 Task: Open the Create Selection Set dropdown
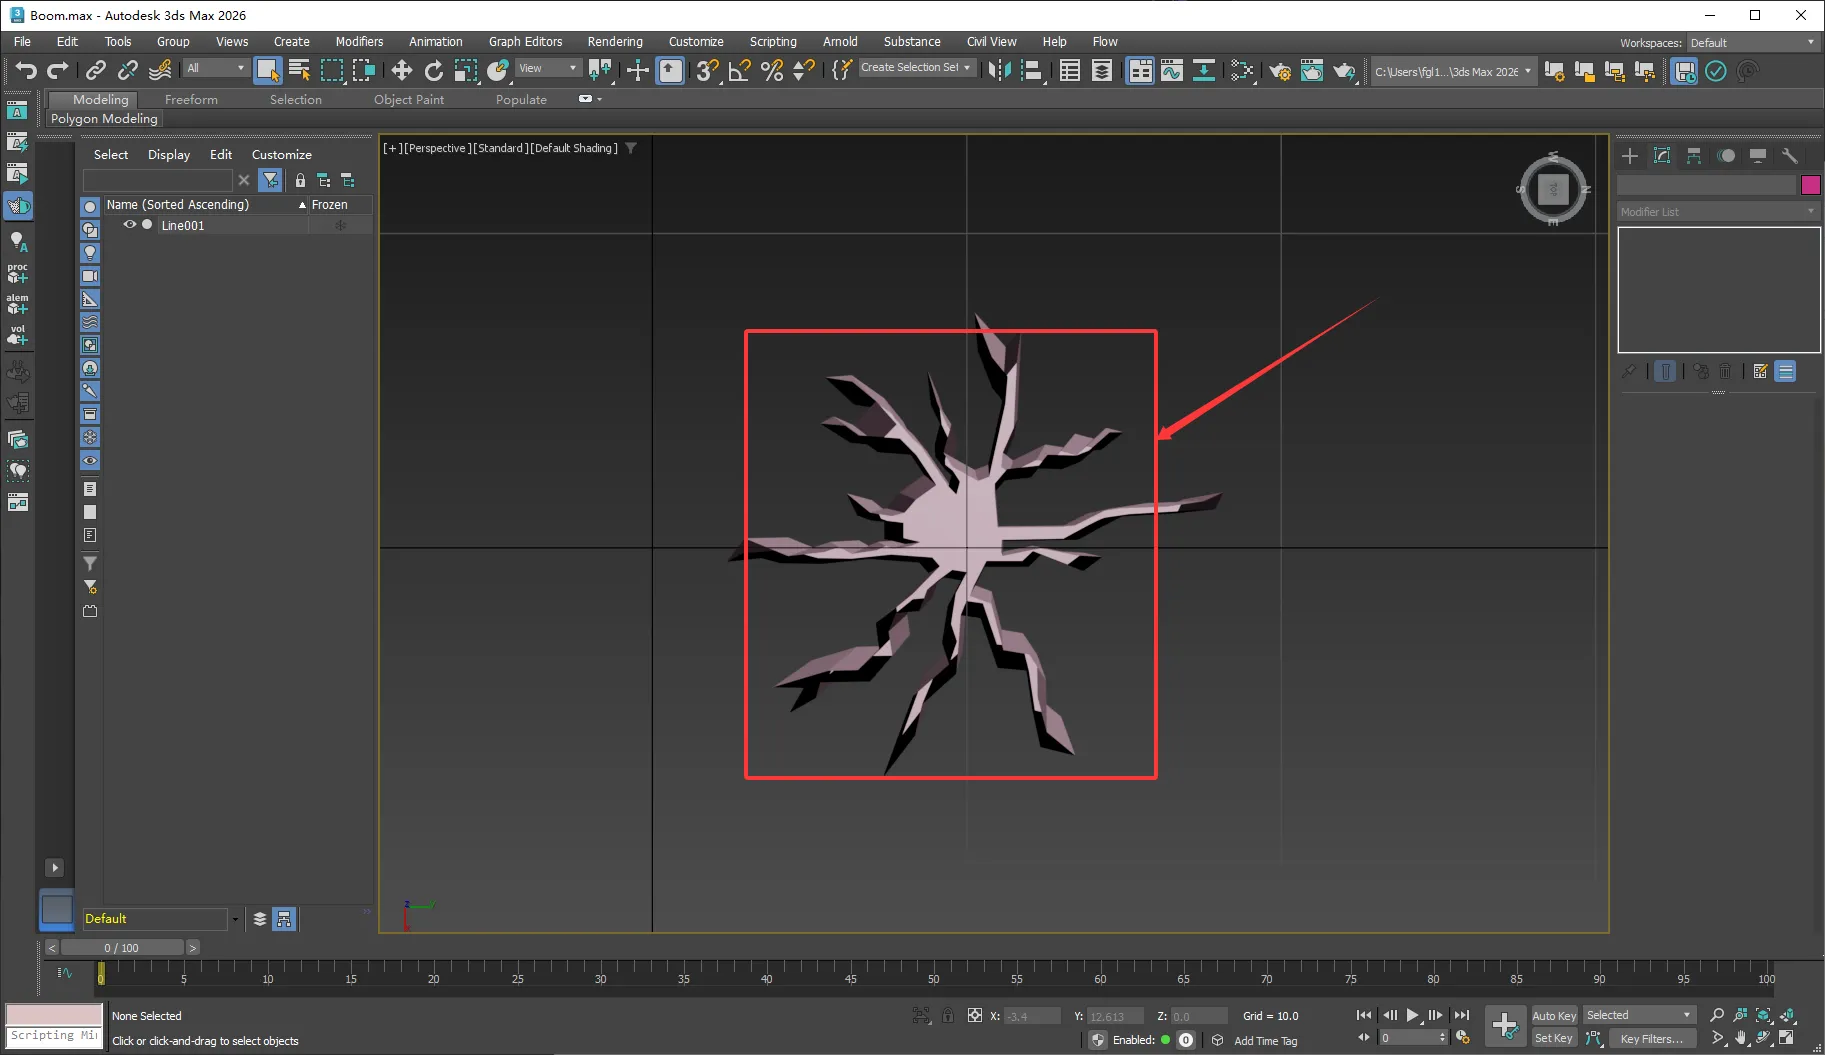916,68
